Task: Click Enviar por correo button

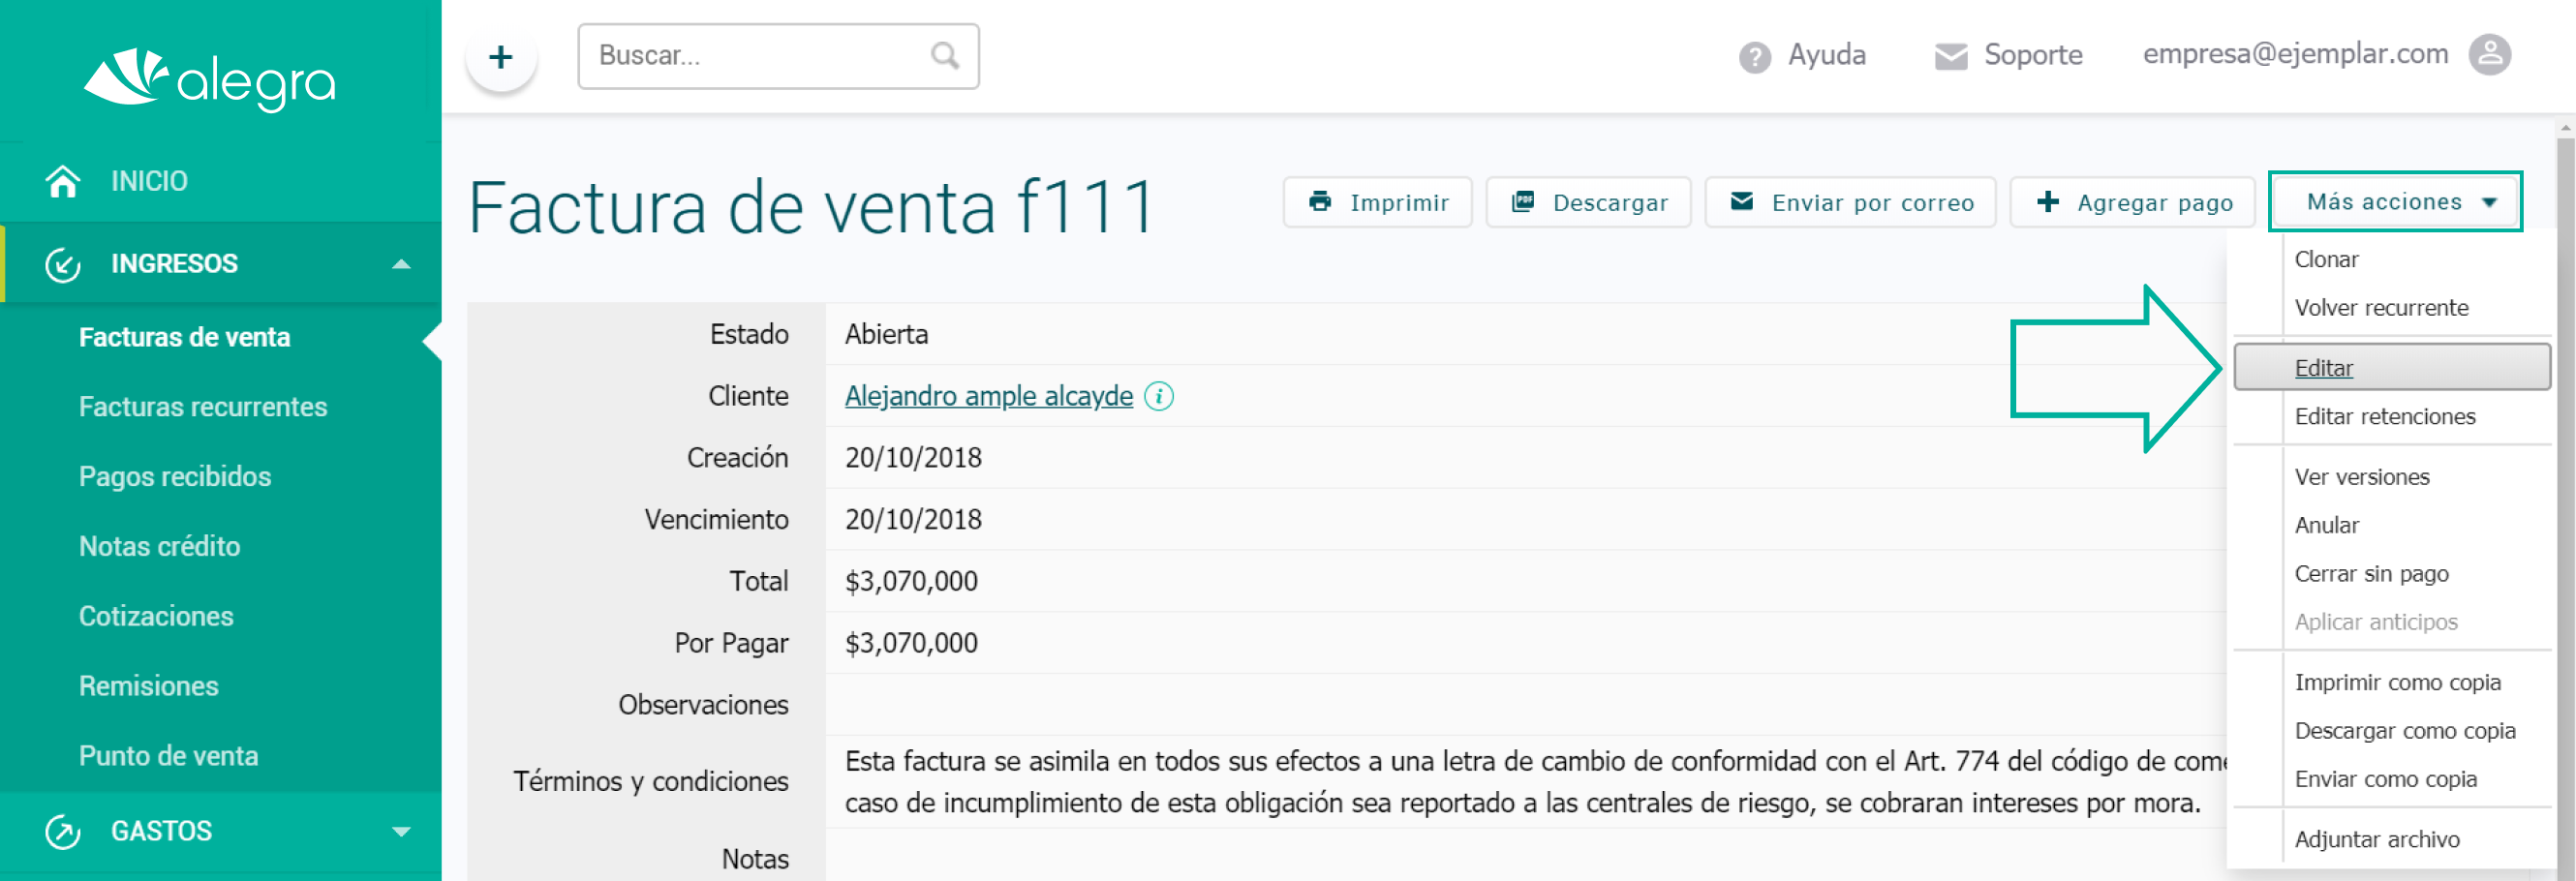Action: [1850, 203]
